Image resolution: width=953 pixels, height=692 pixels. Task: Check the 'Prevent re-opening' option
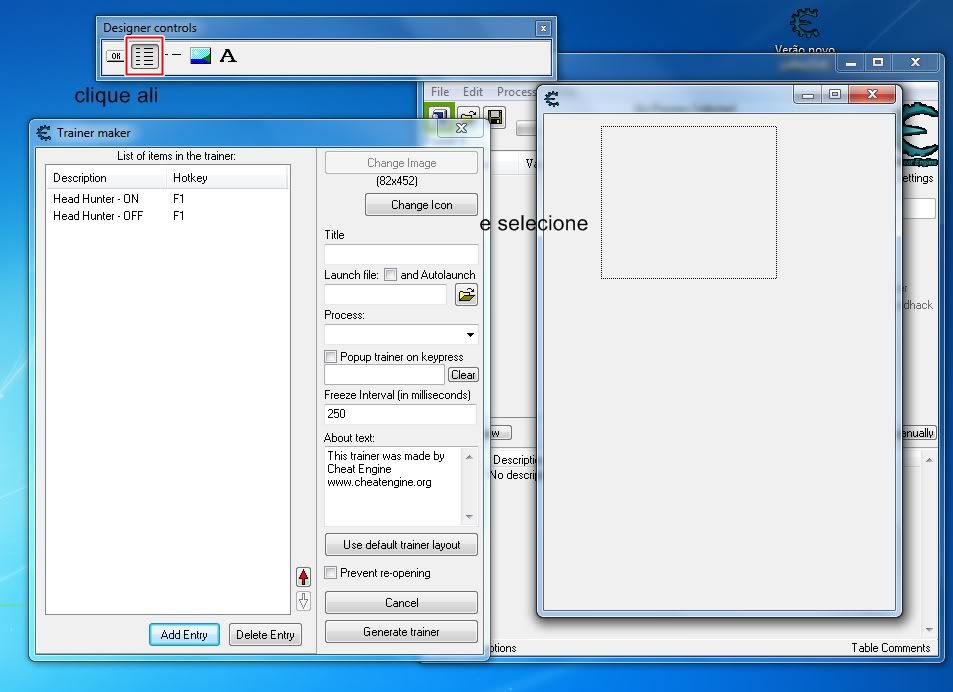tap(331, 573)
